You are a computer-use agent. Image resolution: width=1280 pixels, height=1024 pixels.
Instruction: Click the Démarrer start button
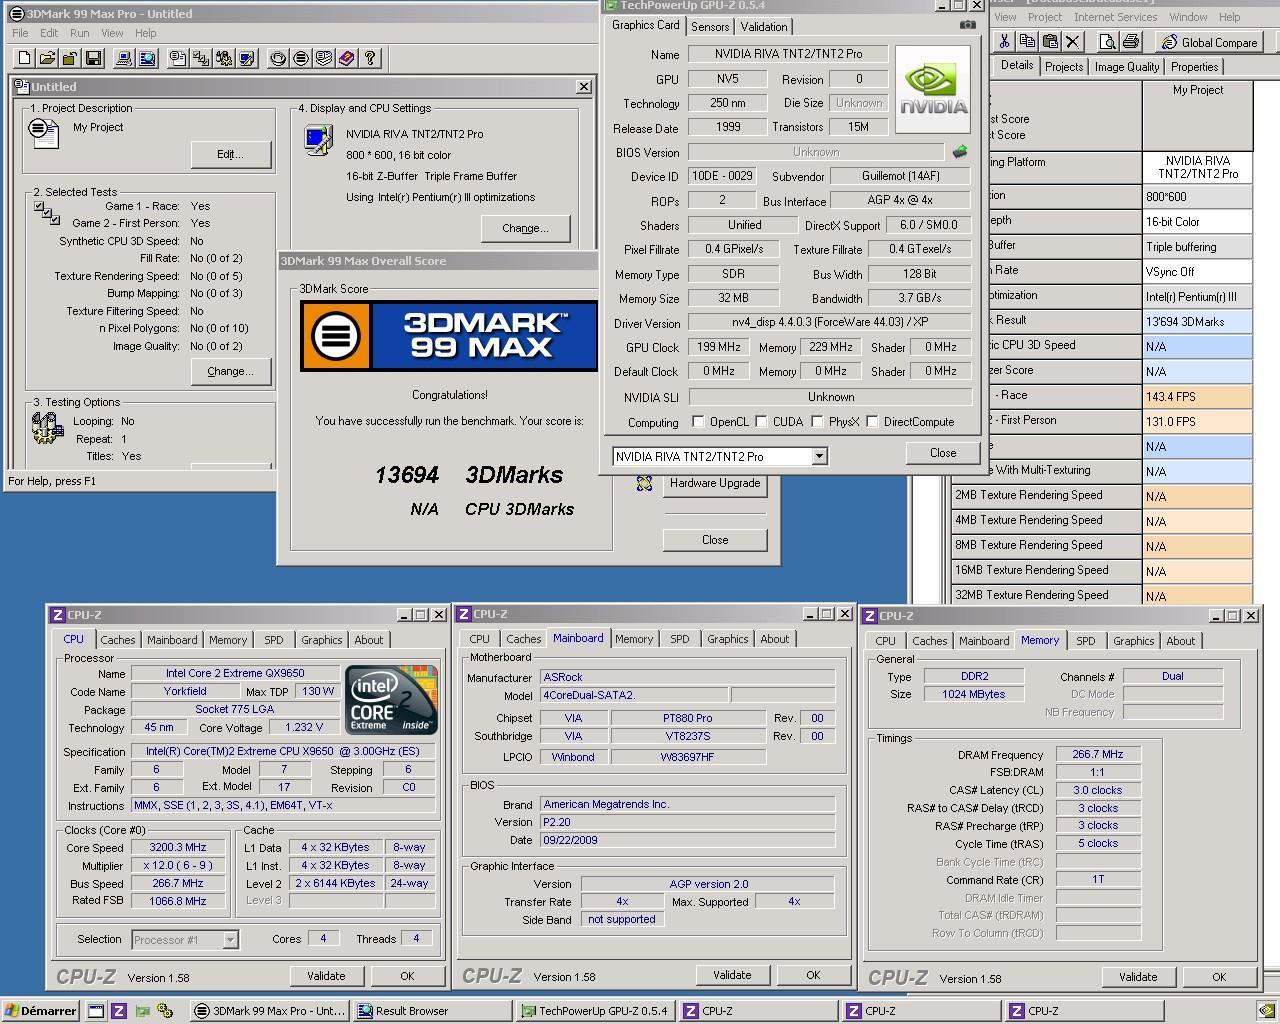tap(41, 1011)
